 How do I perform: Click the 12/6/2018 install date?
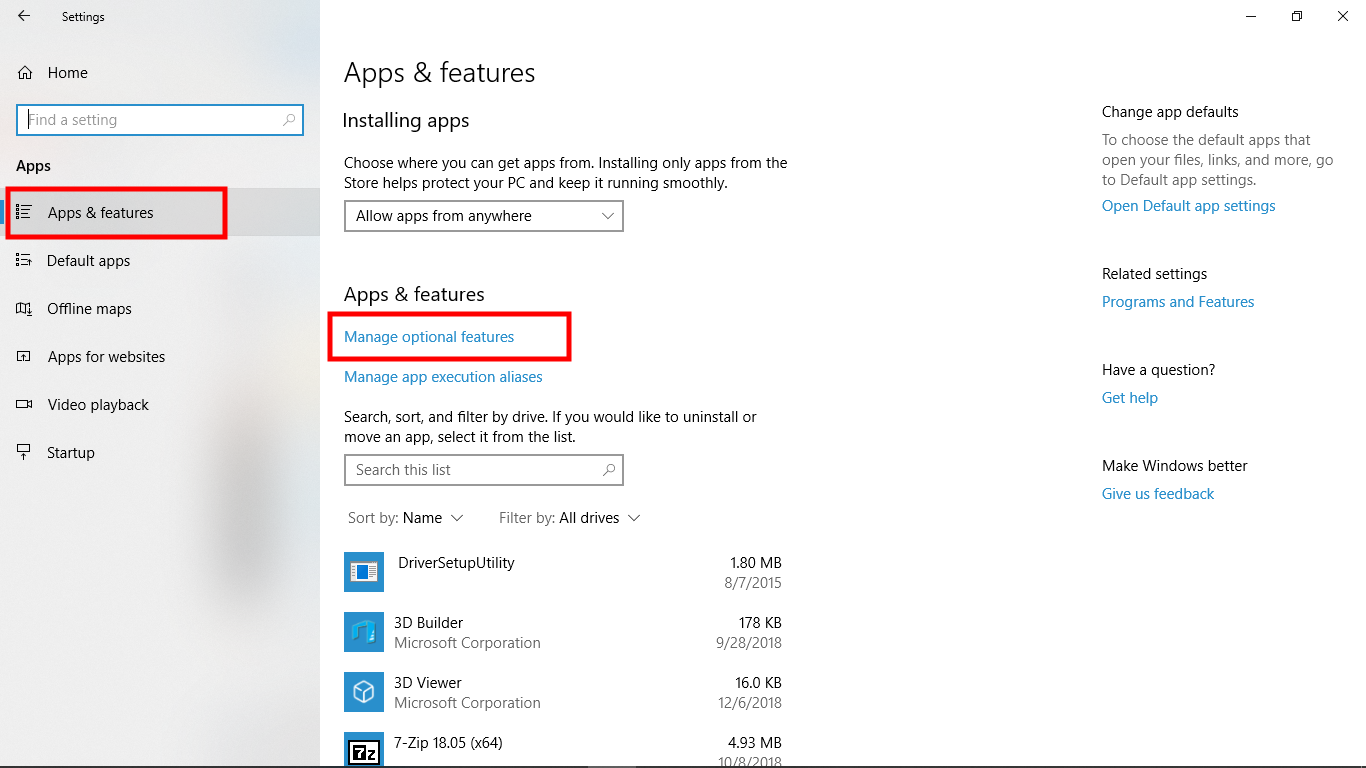[749, 703]
